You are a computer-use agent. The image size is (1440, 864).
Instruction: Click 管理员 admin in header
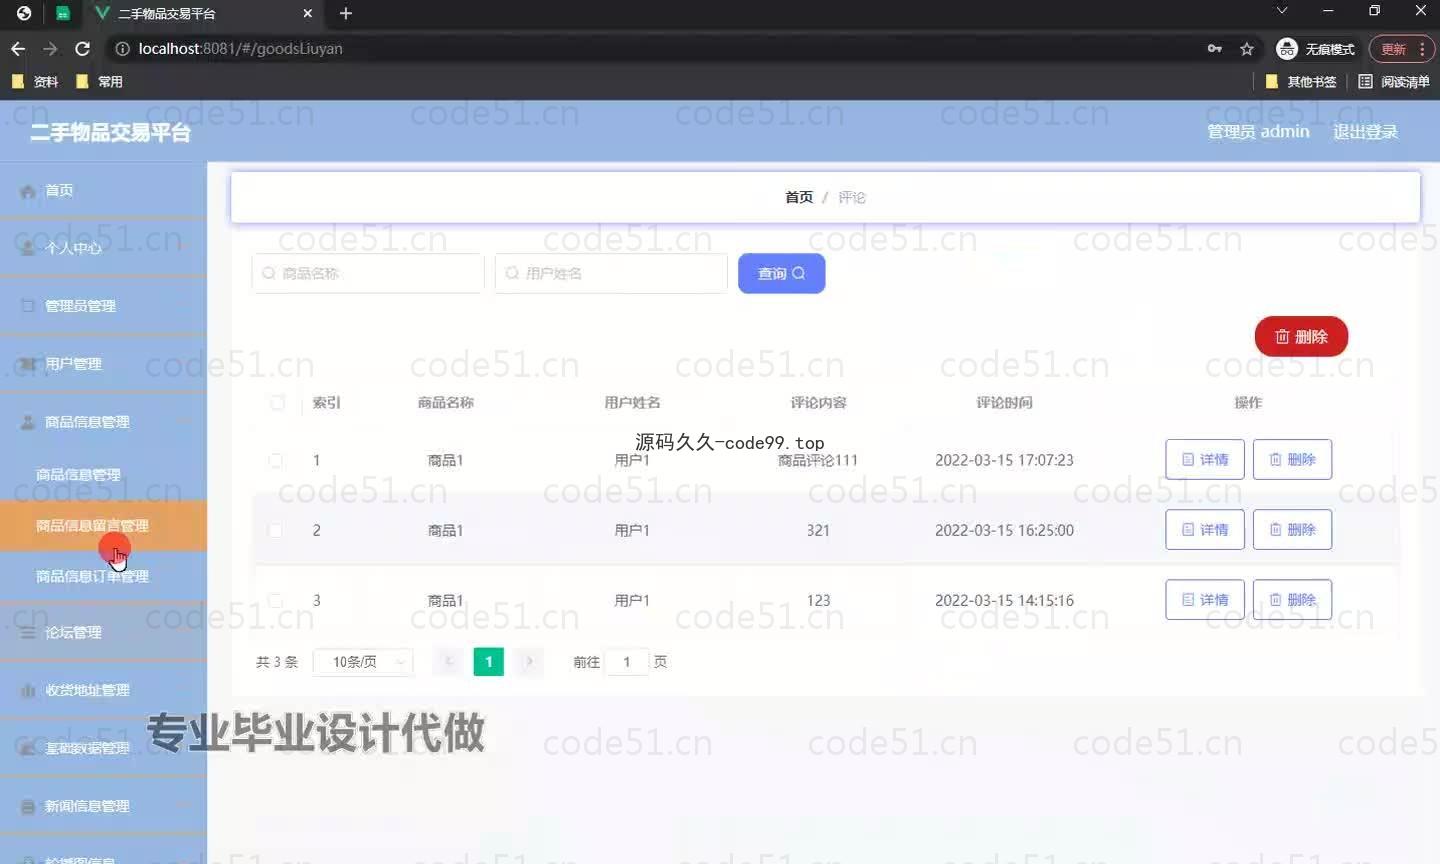point(1258,131)
